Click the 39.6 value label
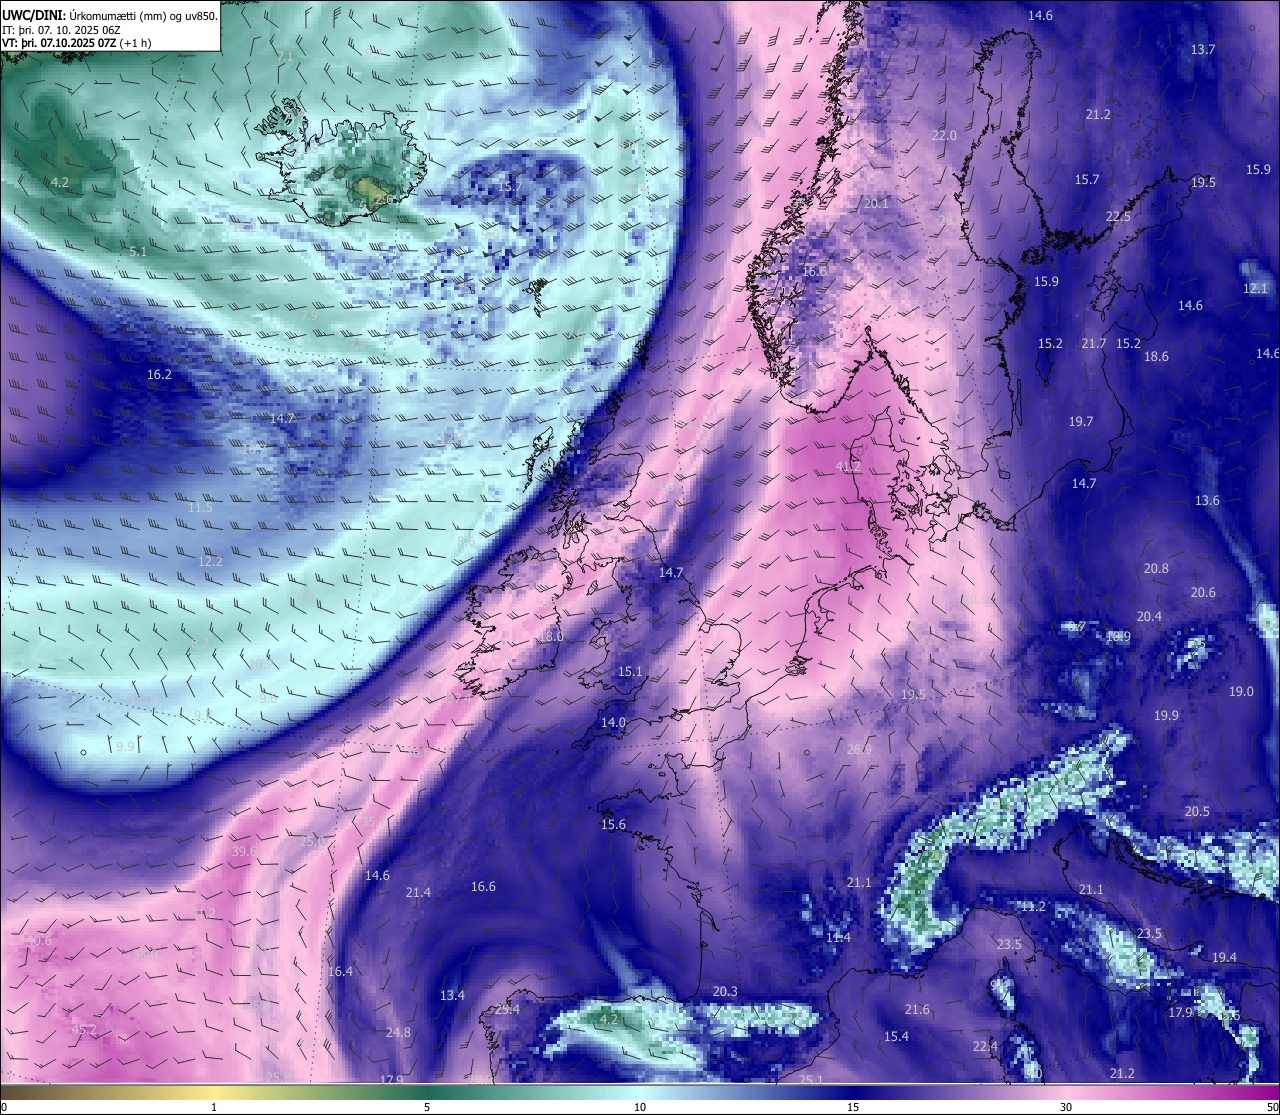Image resolution: width=1280 pixels, height=1115 pixels. 244,851
